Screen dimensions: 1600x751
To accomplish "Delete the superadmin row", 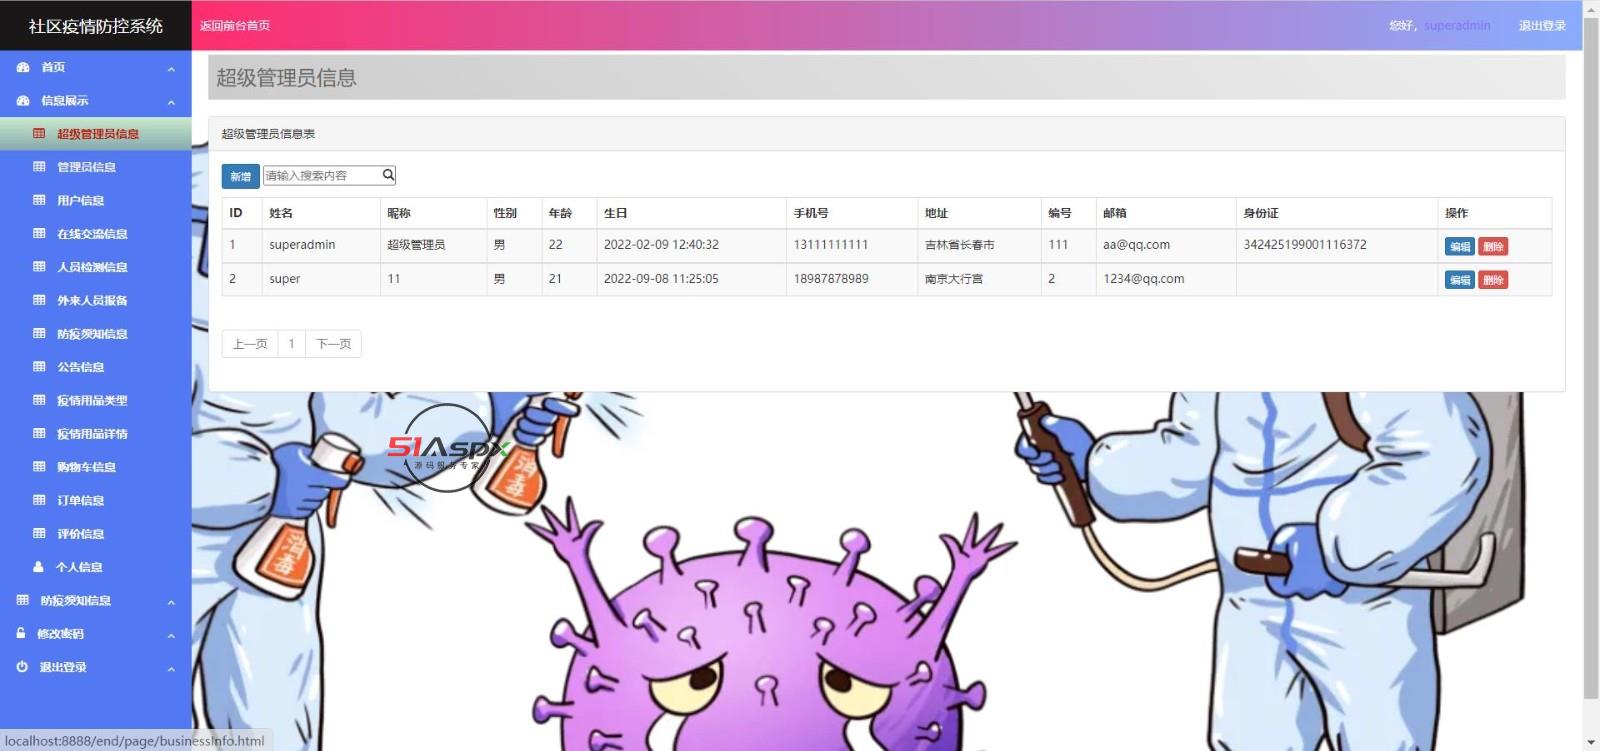I will coord(1492,246).
